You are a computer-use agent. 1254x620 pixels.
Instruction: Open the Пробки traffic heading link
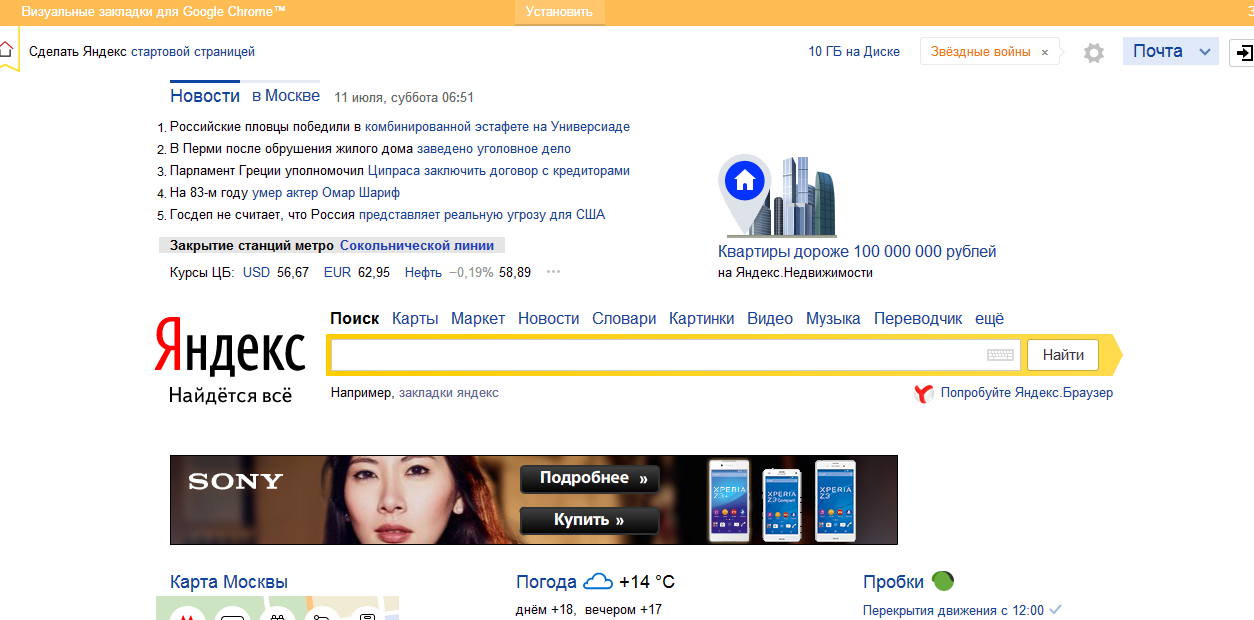point(894,582)
